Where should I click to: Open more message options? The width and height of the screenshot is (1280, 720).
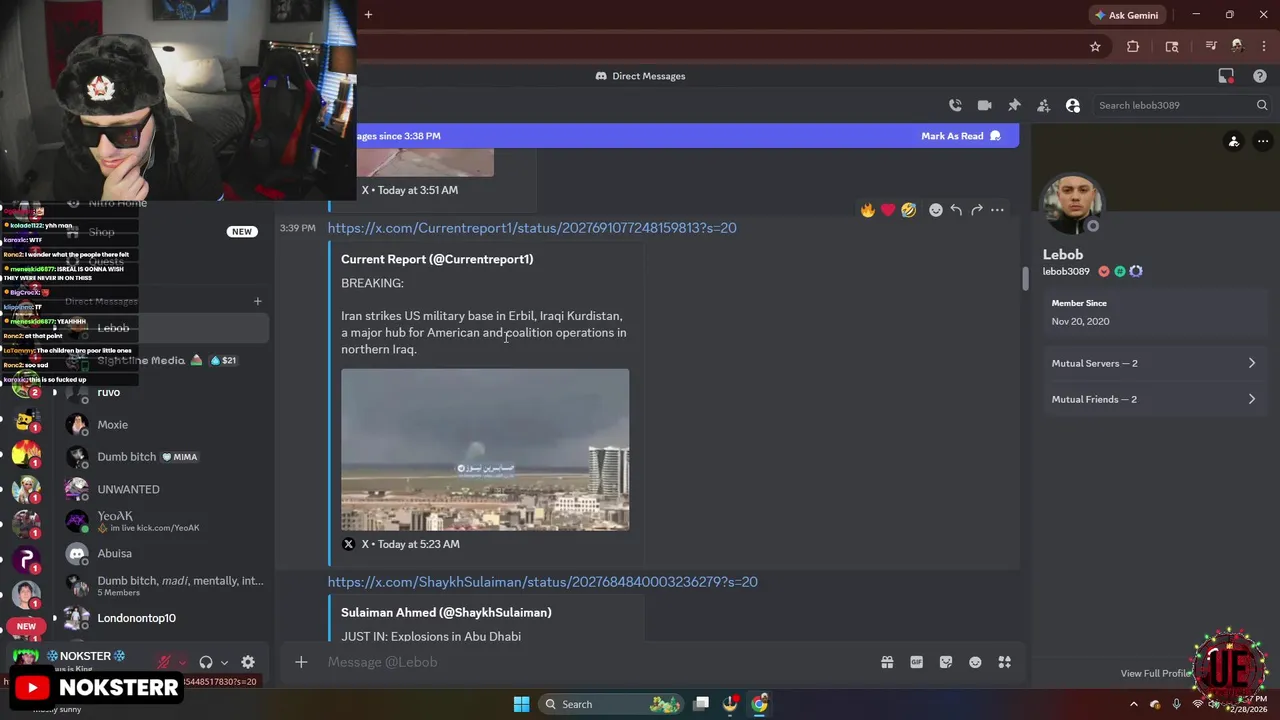point(997,210)
